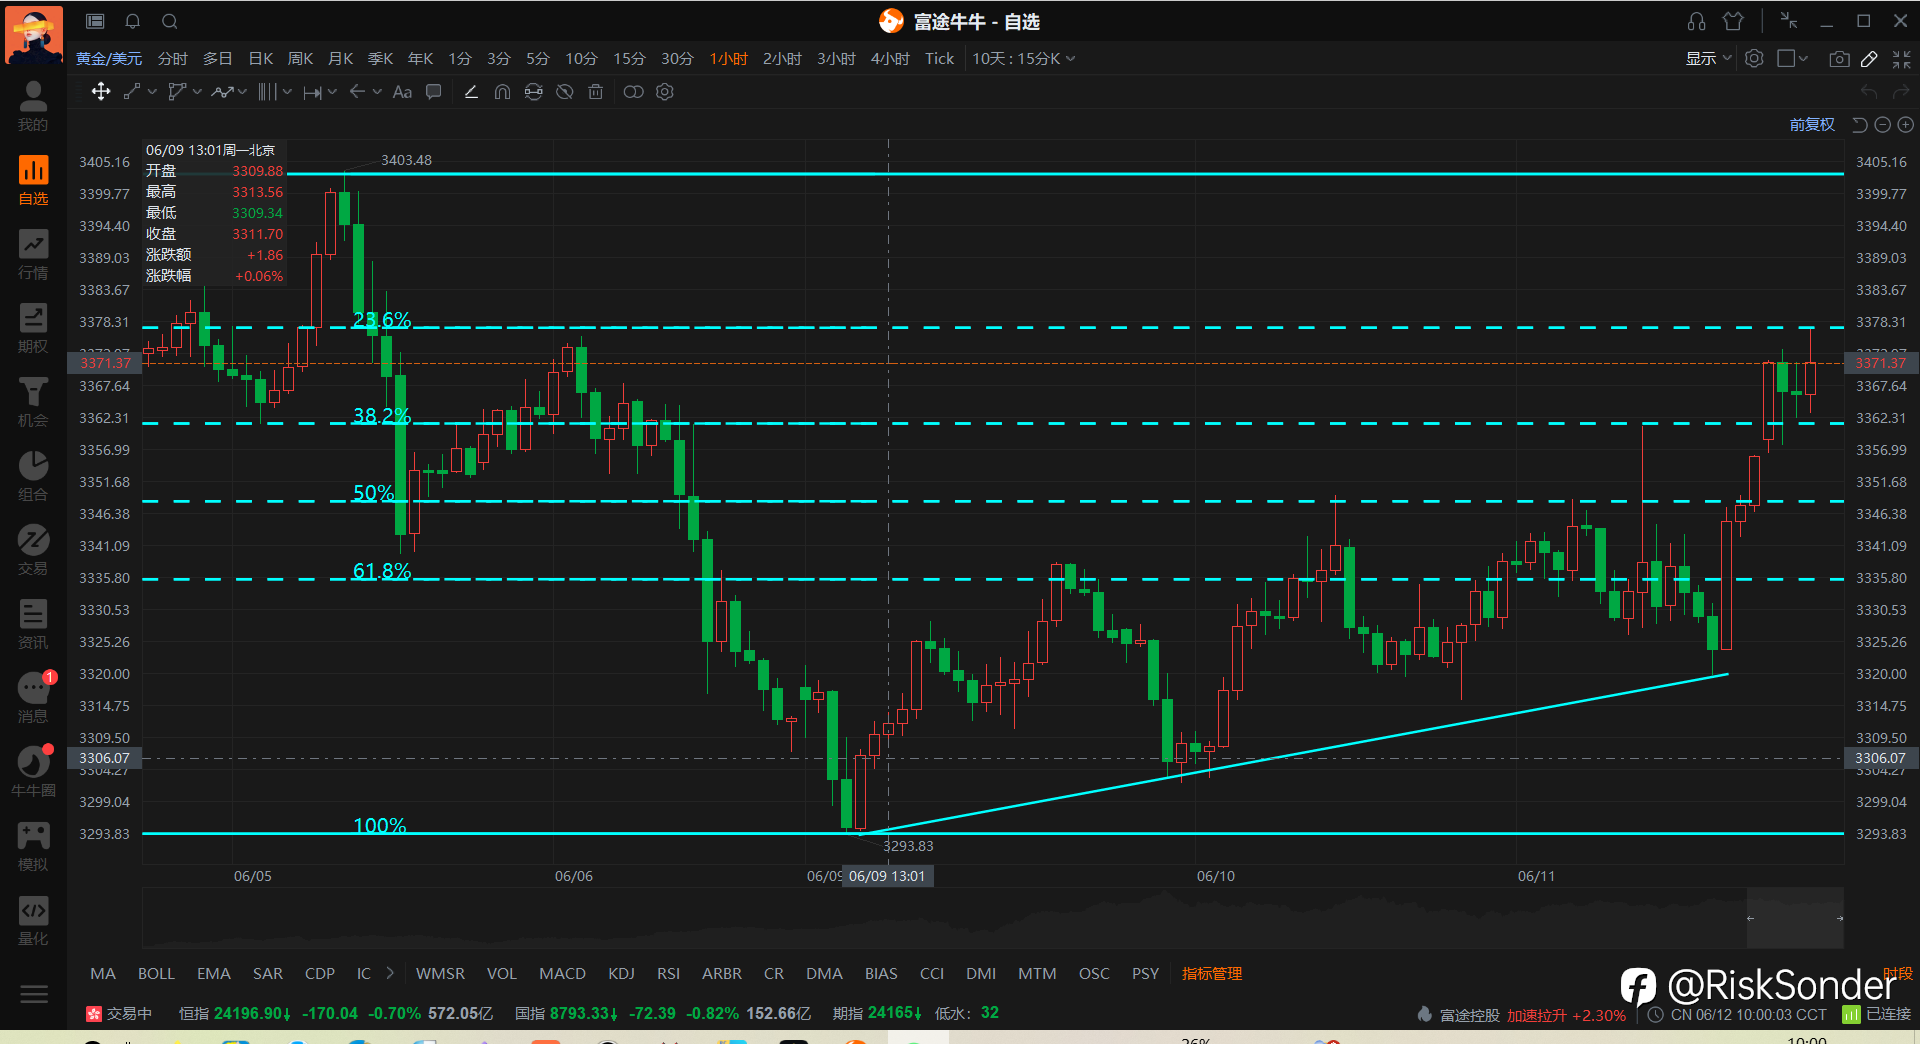
Task: Take a chart screenshot with camera icon
Action: click(x=1839, y=59)
